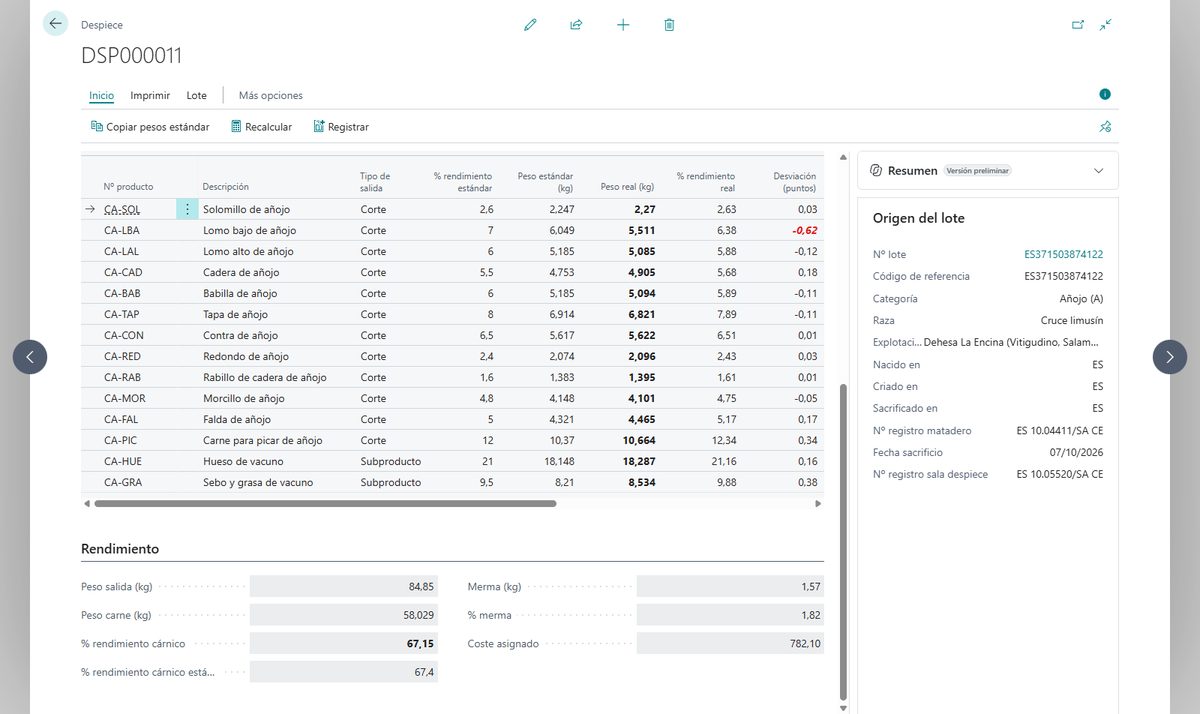Click the % rendimiento cárnico value
Image resolution: width=1200 pixels, height=714 pixels.
click(342, 644)
